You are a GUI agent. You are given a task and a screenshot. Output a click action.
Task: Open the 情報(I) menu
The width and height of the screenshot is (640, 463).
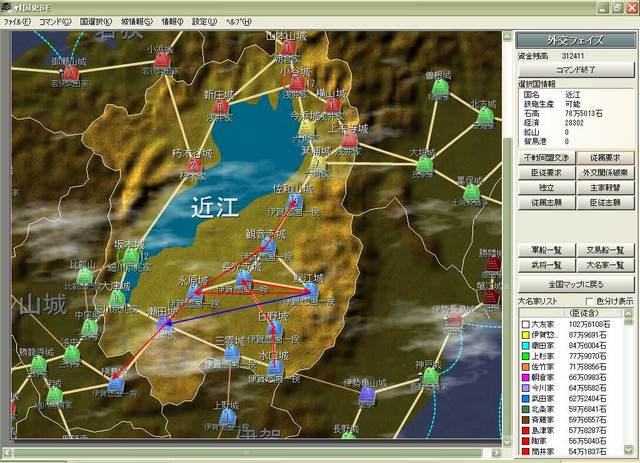pos(172,22)
